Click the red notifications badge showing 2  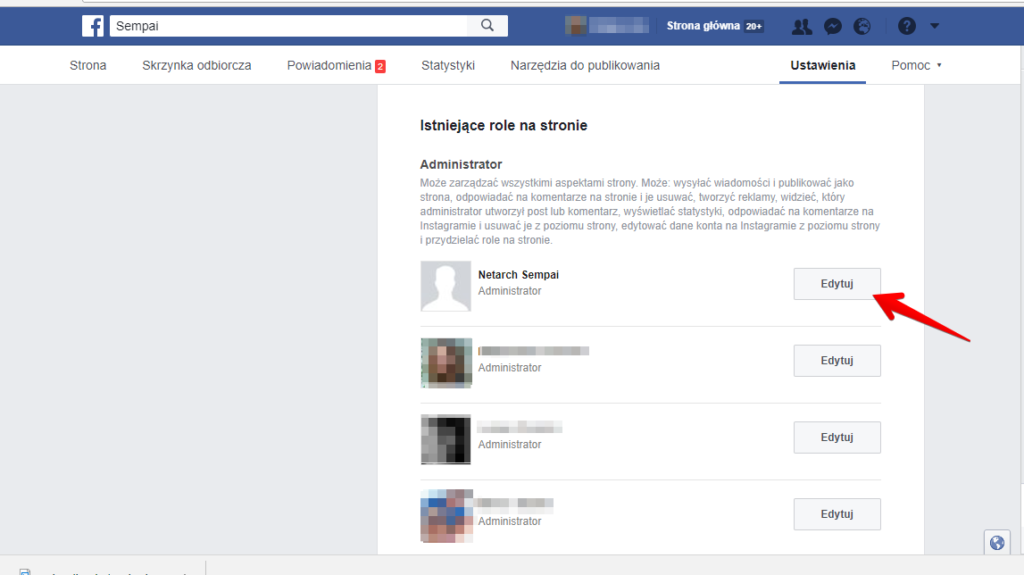pyautogui.click(x=380, y=66)
